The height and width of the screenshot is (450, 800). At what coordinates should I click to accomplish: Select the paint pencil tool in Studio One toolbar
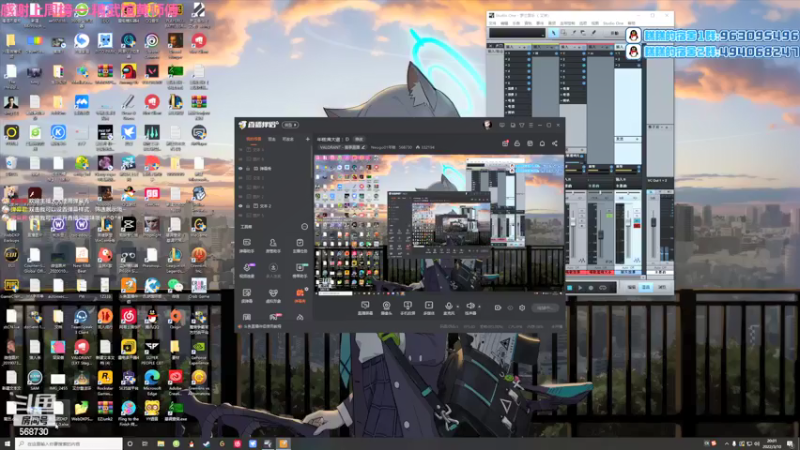tap(593, 33)
